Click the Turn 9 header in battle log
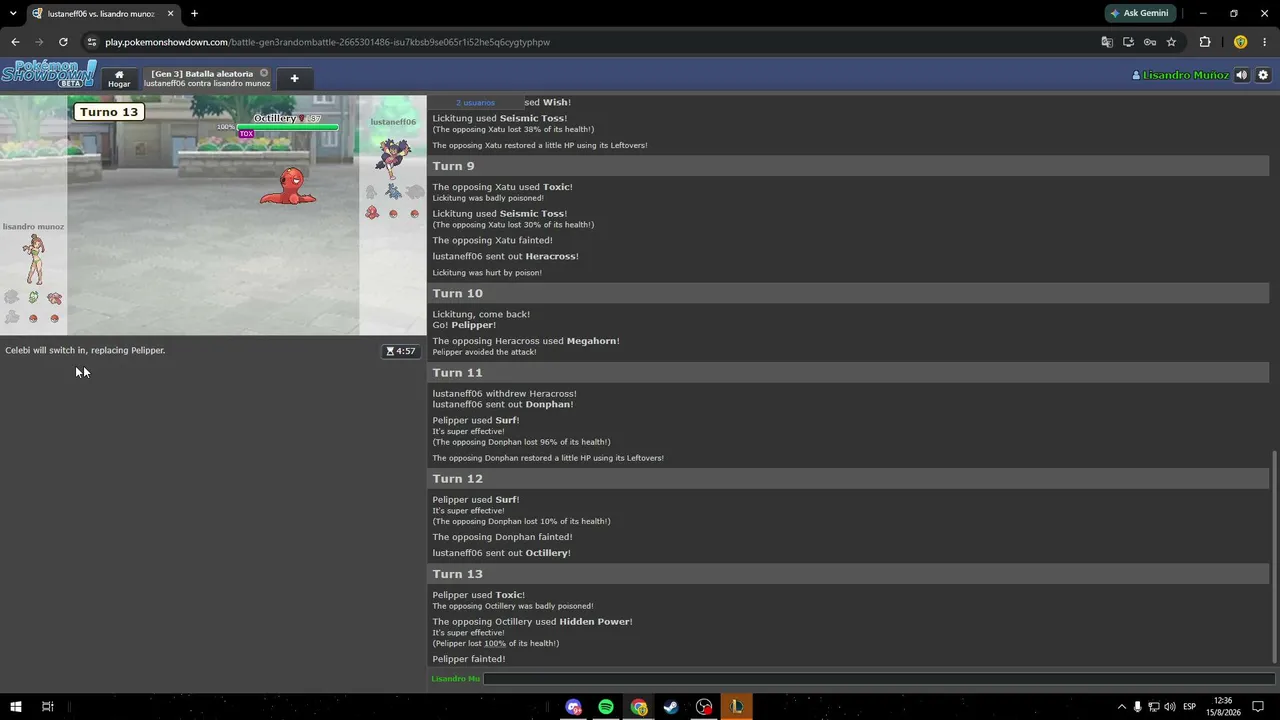 [848, 166]
